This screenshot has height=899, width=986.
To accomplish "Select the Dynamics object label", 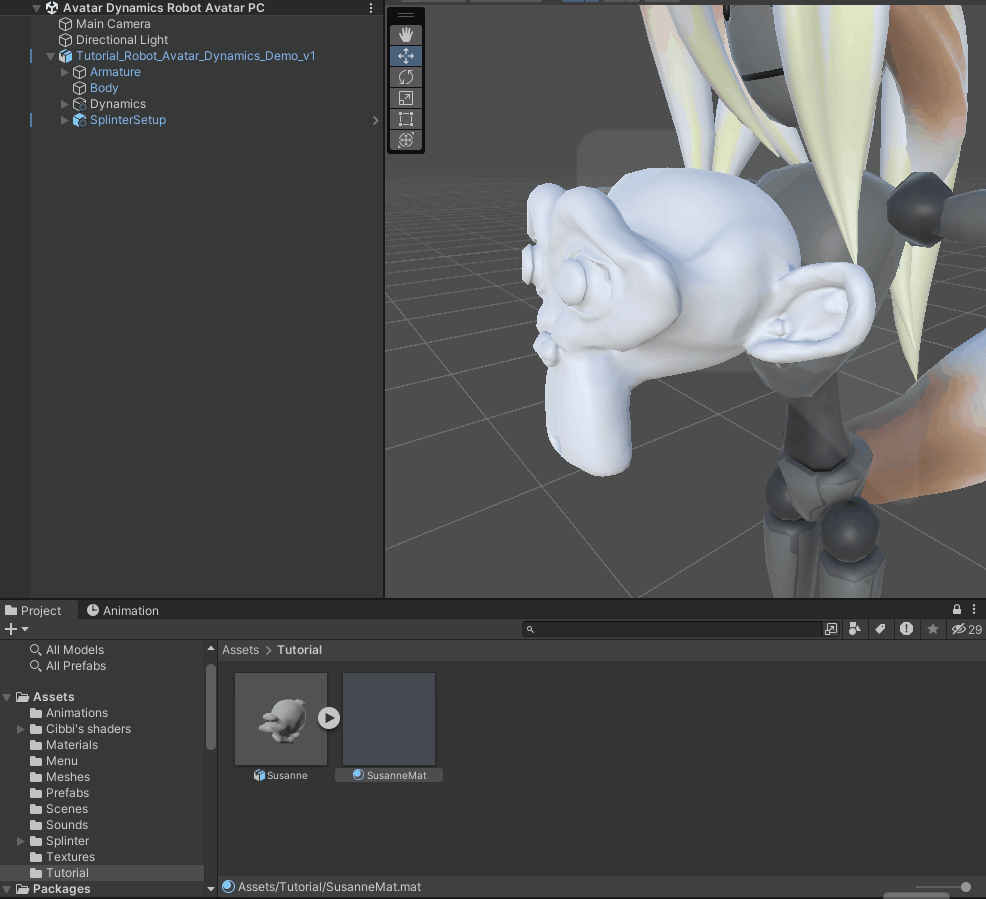I will (x=118, y=104).
